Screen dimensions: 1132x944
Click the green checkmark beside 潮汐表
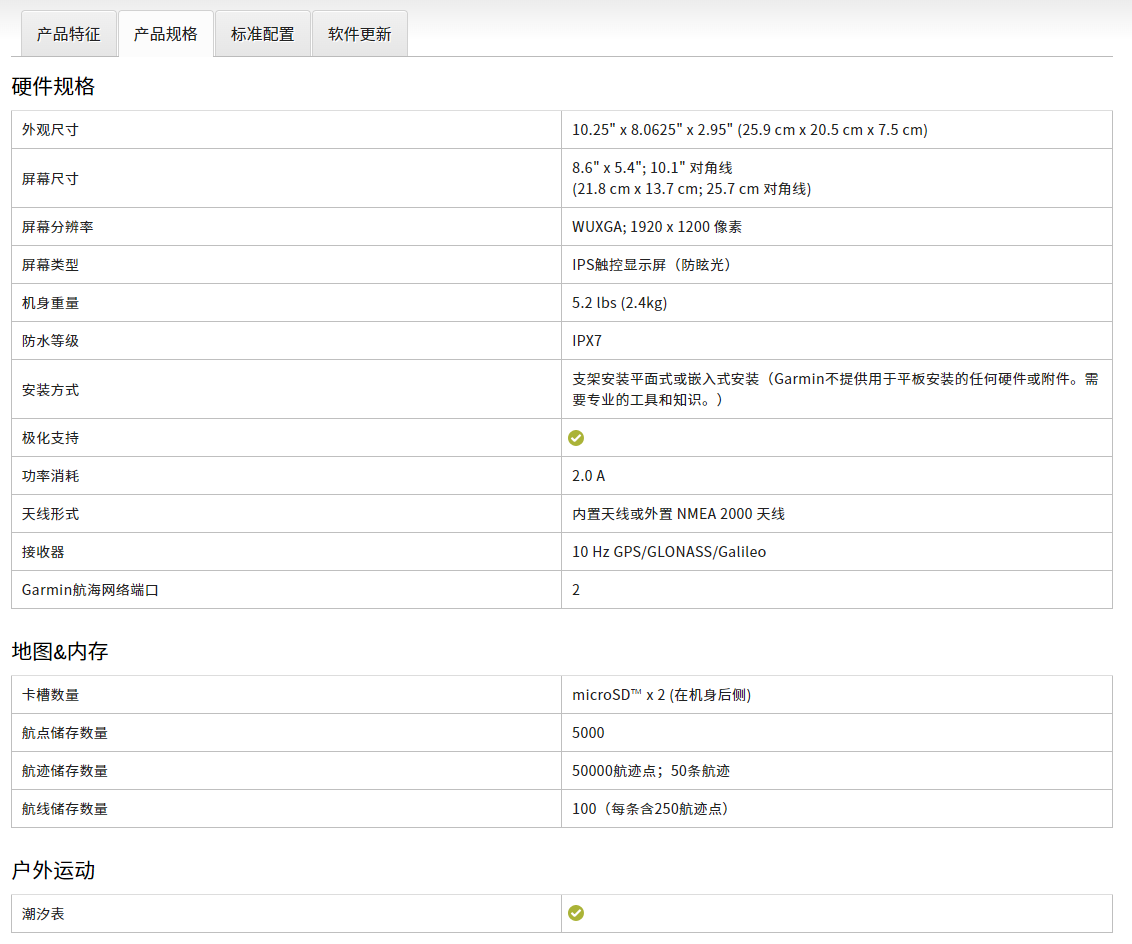tap(576, 913)
